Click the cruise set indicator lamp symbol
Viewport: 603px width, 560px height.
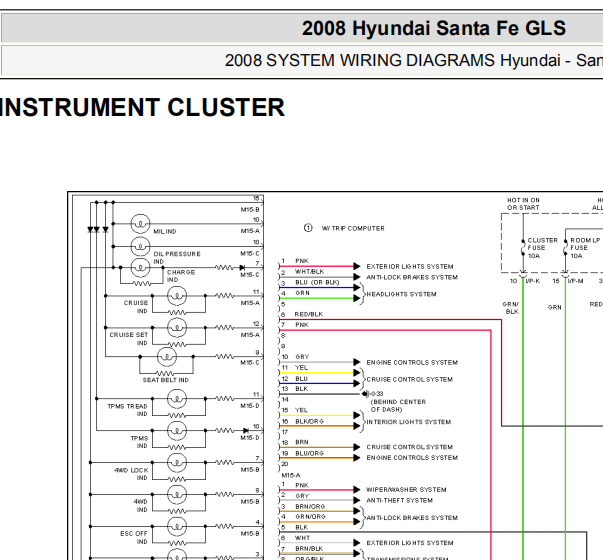pyautogui.click(x=177, y=328)
